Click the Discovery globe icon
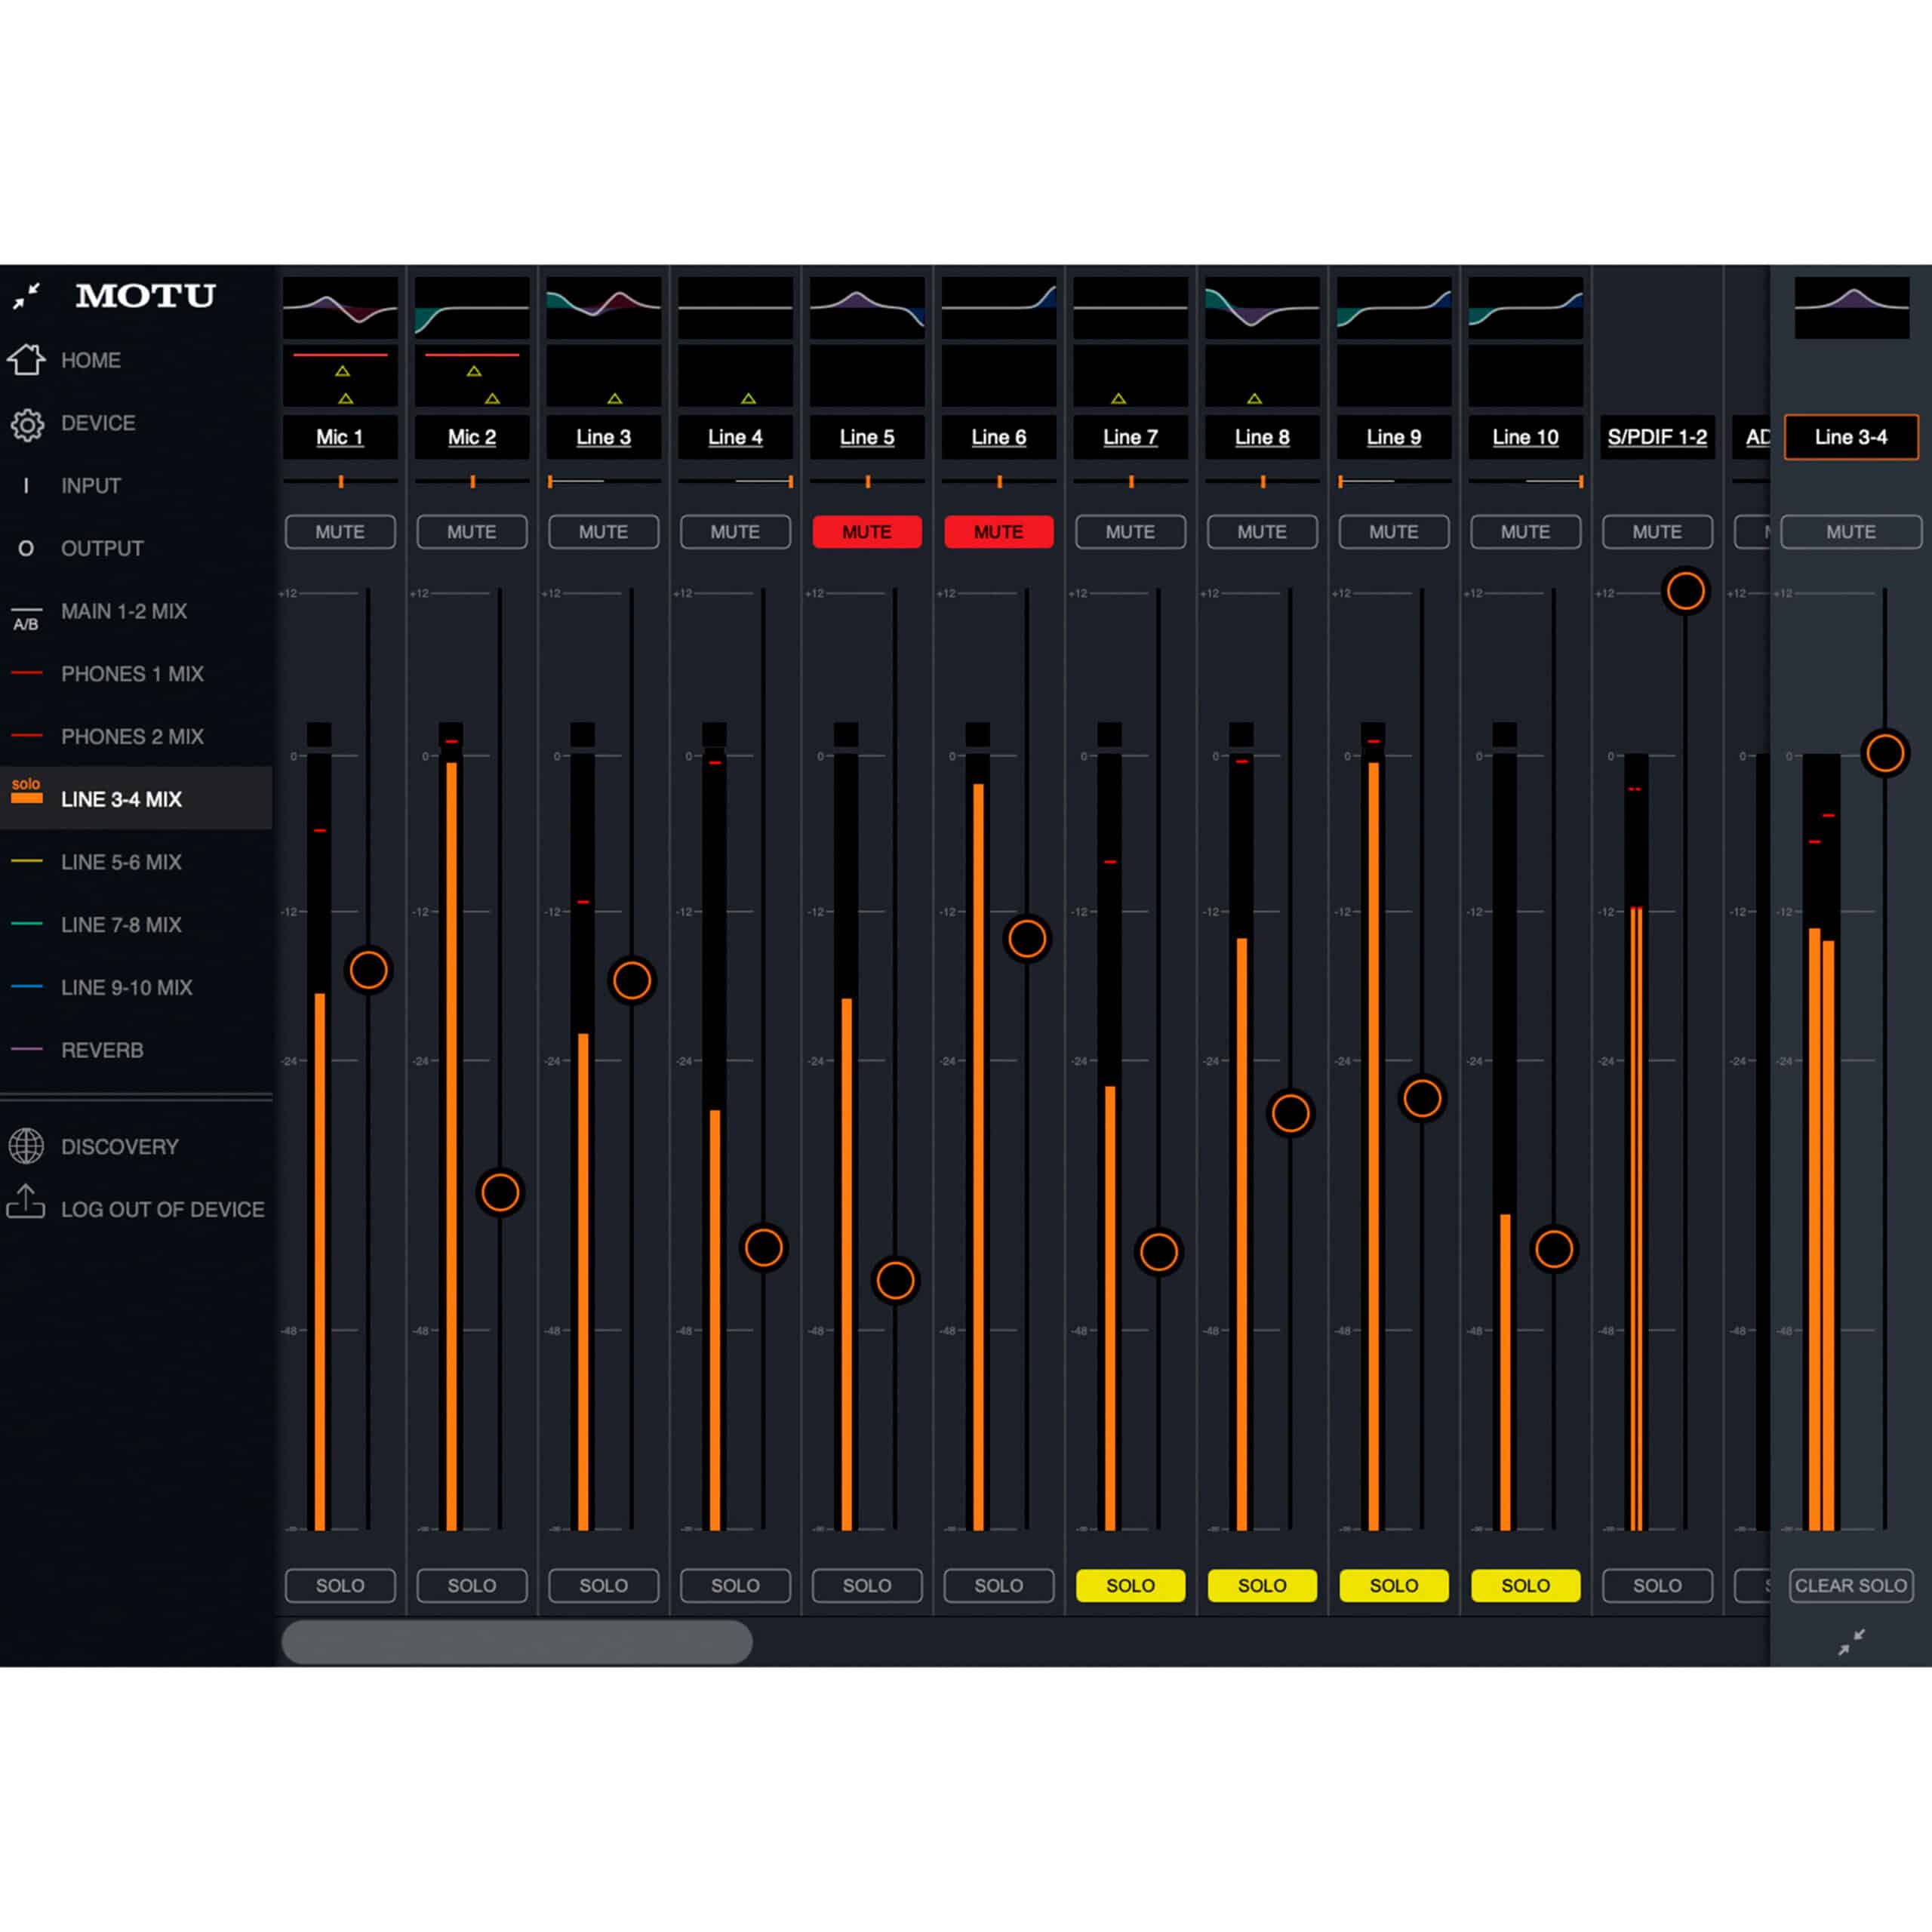This screenshot has height=1932, width=1932. pyautogui.click(x=27, y=1146)
